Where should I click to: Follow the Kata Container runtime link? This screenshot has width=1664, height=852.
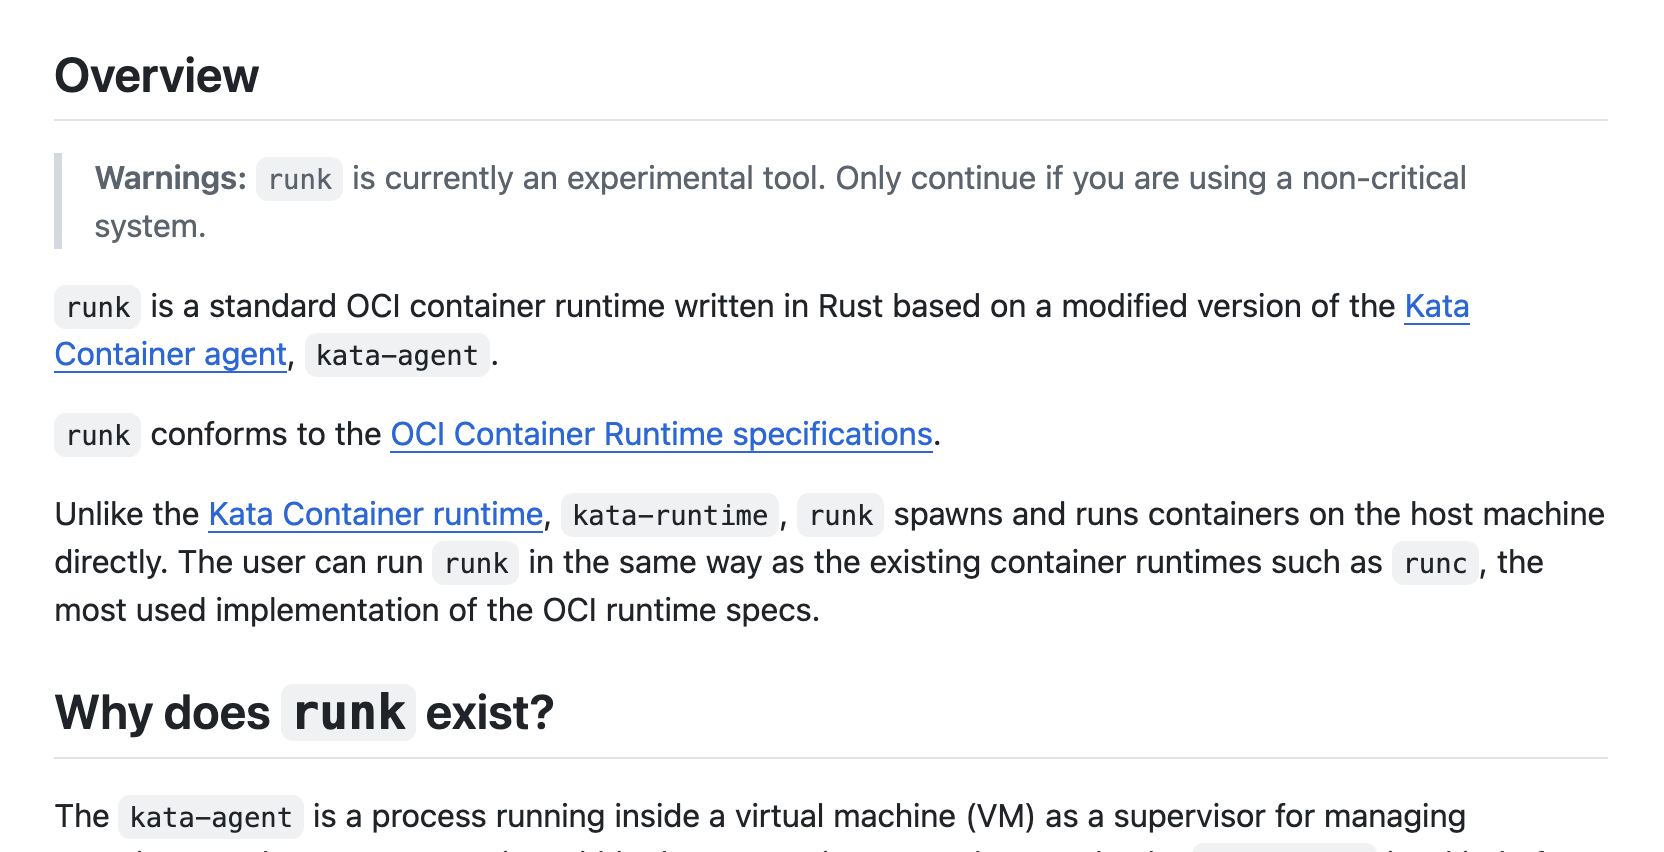pos(375,515)
